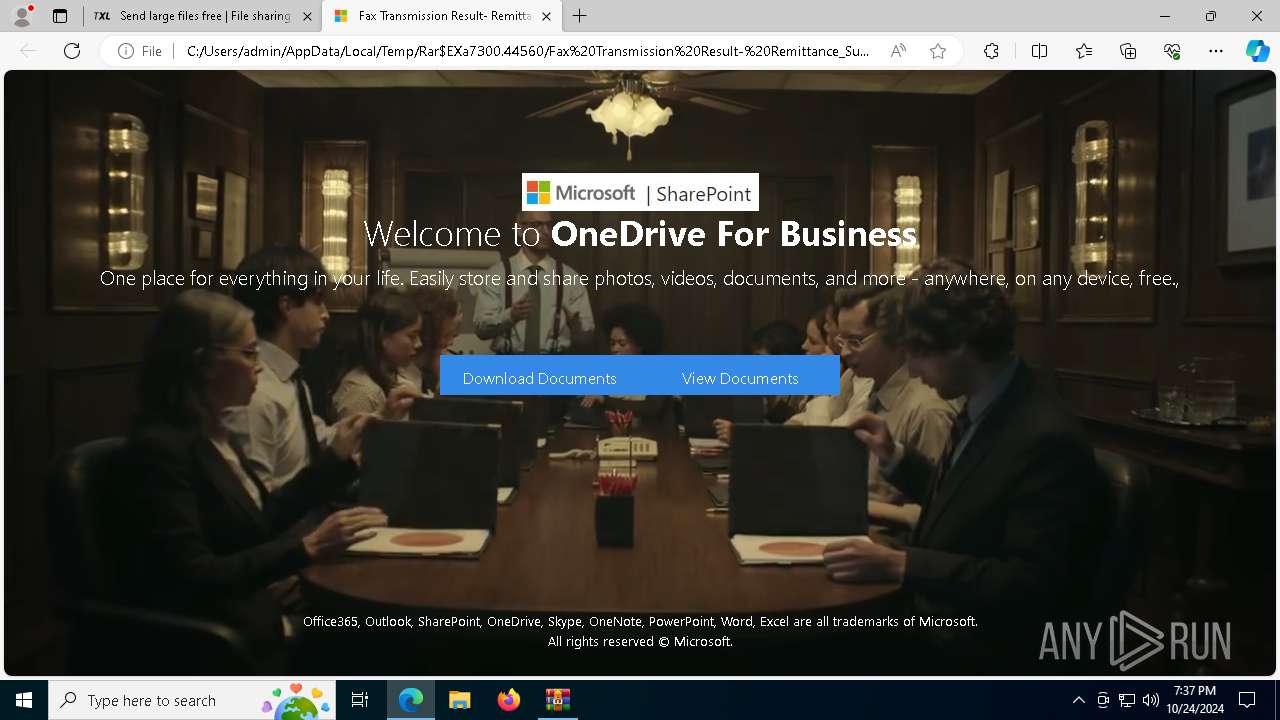Toggle Read aloud in address bar
Screen dimensions: 1280x720
(898, 51)
